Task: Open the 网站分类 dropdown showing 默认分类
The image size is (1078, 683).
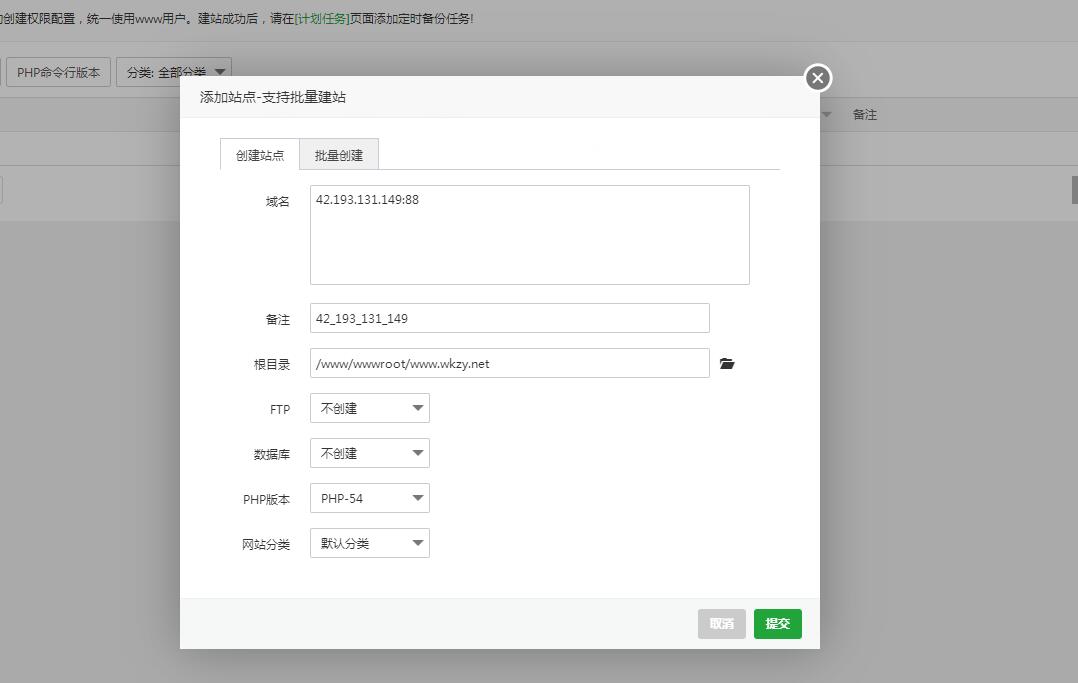Action: coord(369,543)
